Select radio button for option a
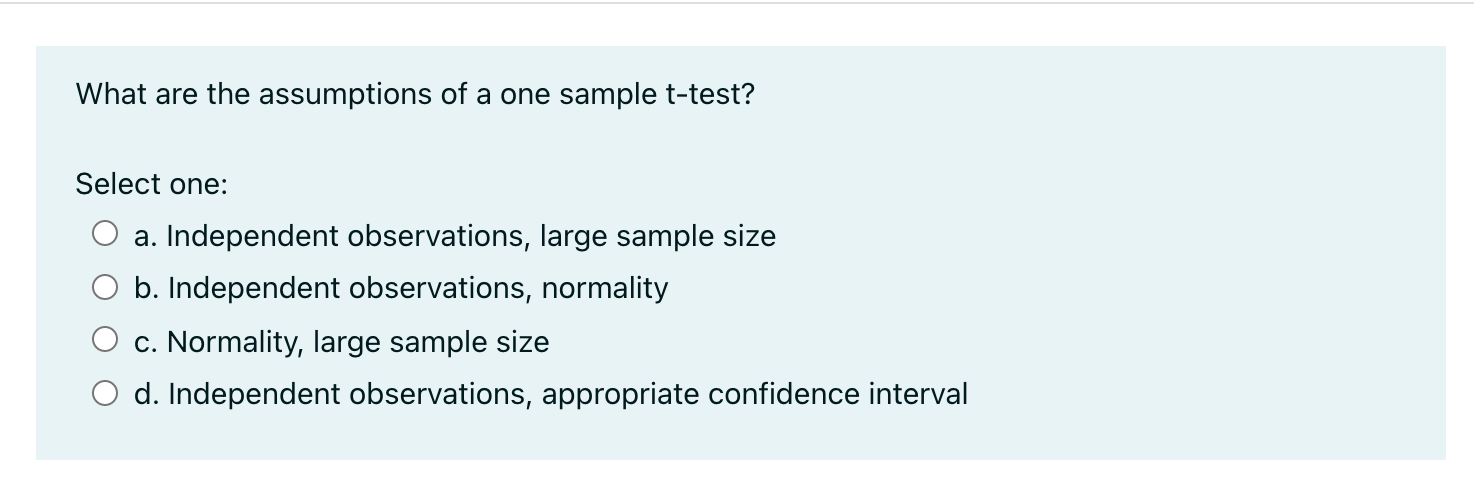The width and height of the screenshot is (1474, 496). point(107,236)
